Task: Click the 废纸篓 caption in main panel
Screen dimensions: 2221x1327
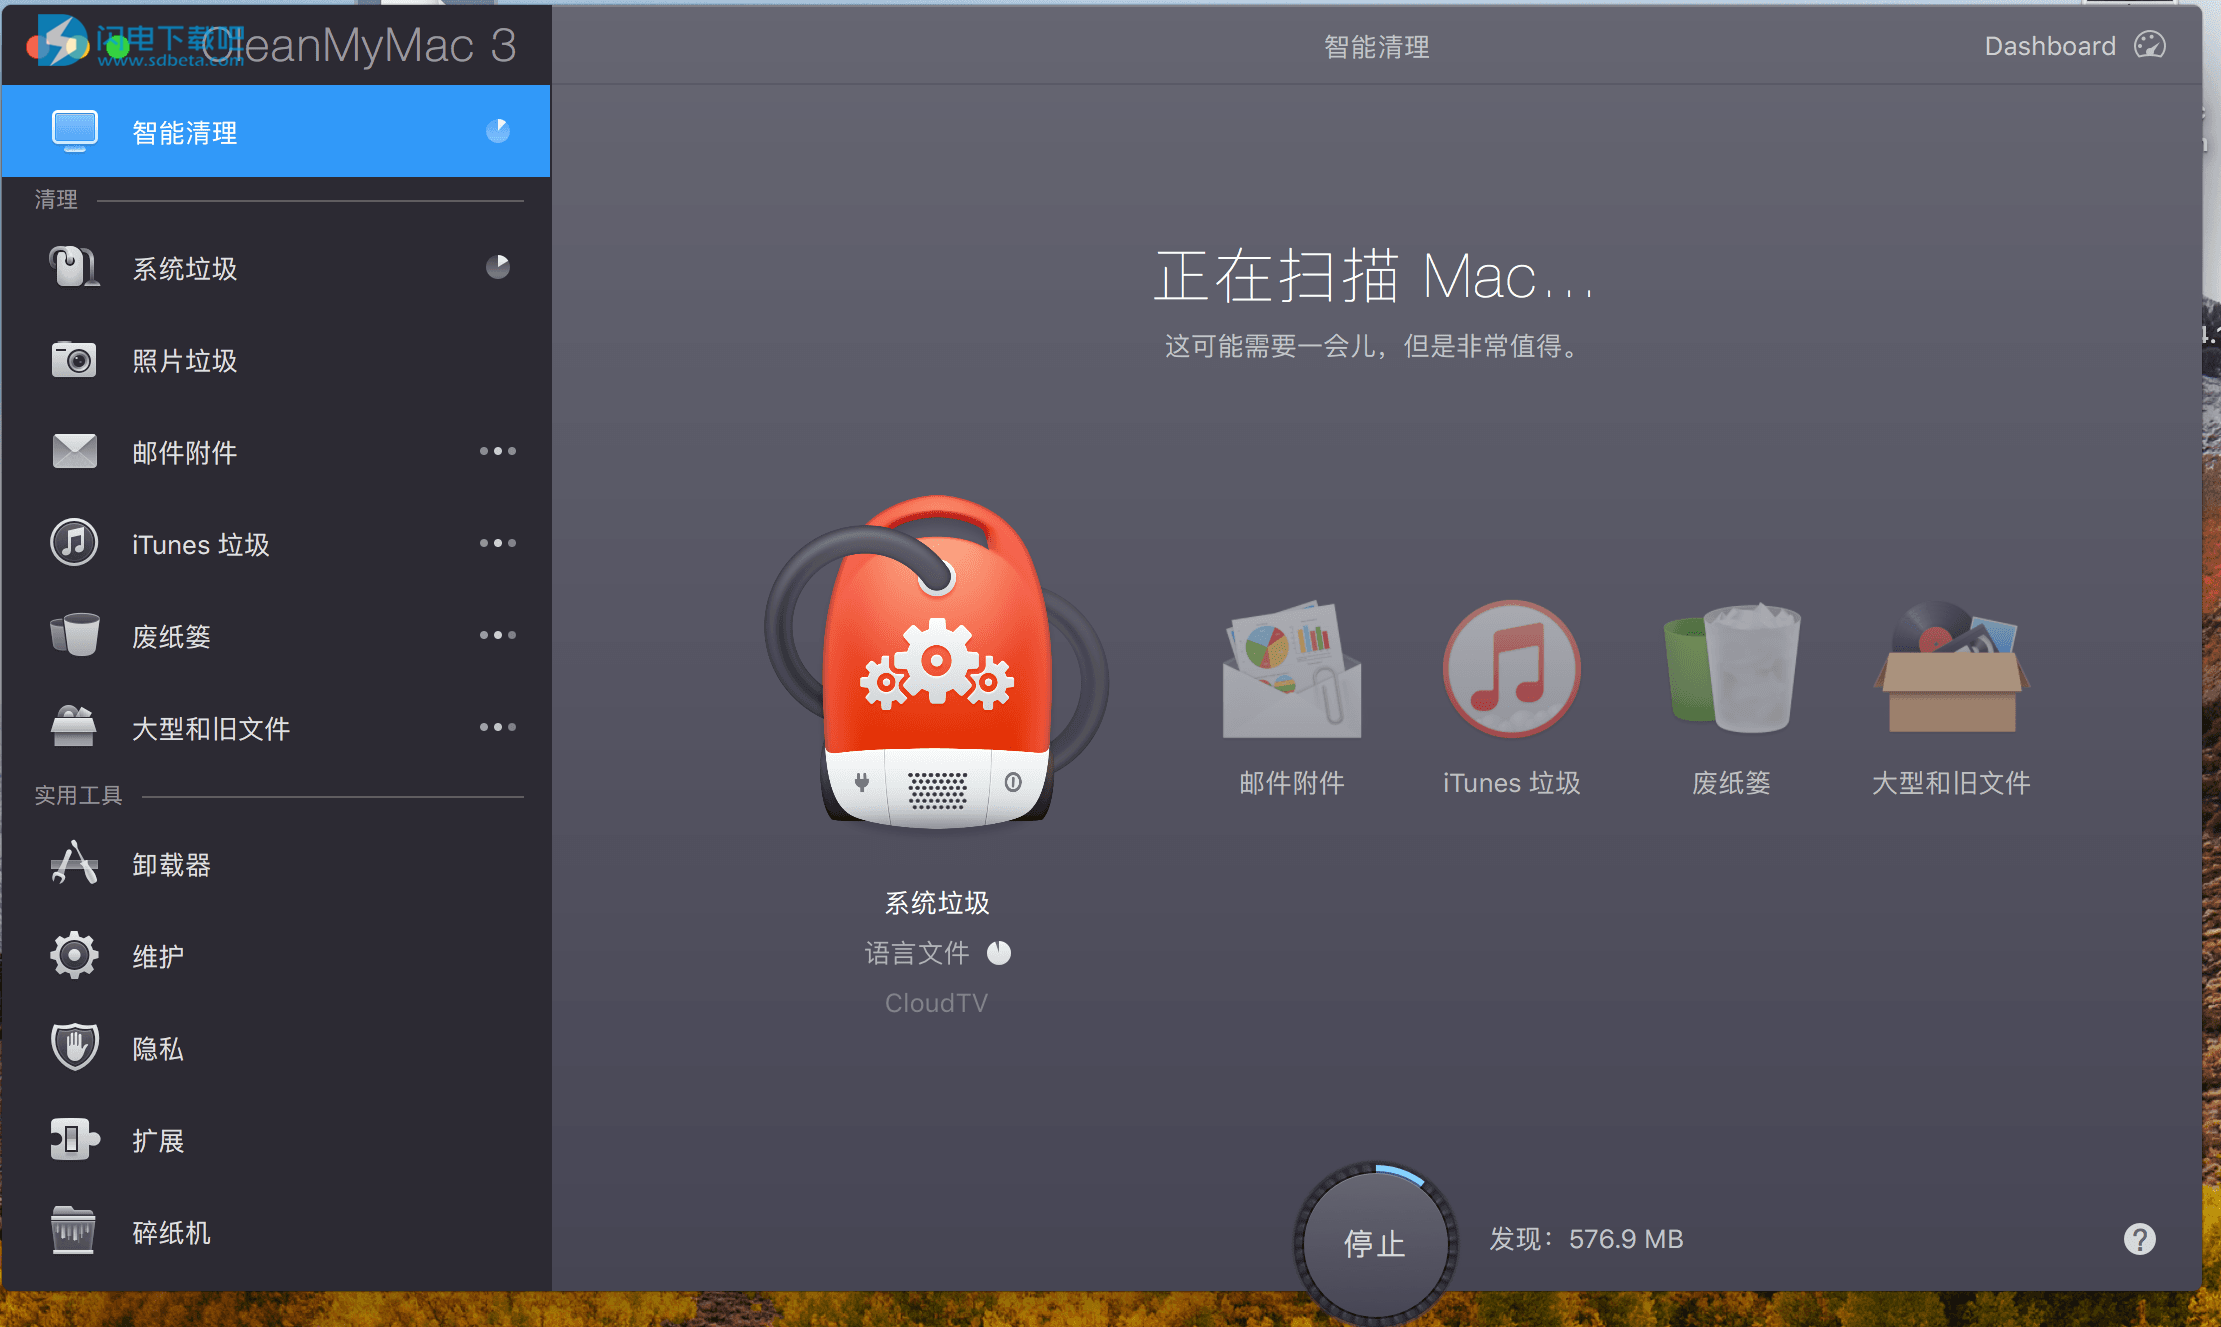Action: click(1731, 783)
